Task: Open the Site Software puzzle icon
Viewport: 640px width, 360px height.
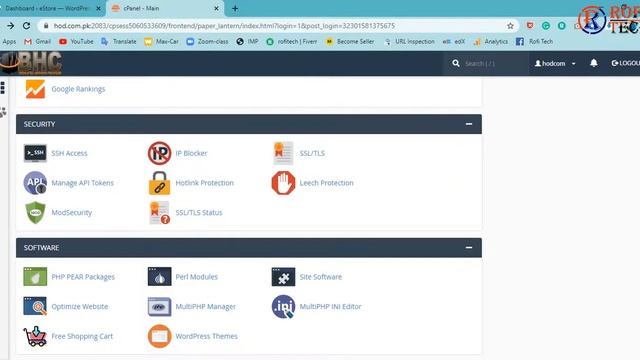Action: point(283,277)
